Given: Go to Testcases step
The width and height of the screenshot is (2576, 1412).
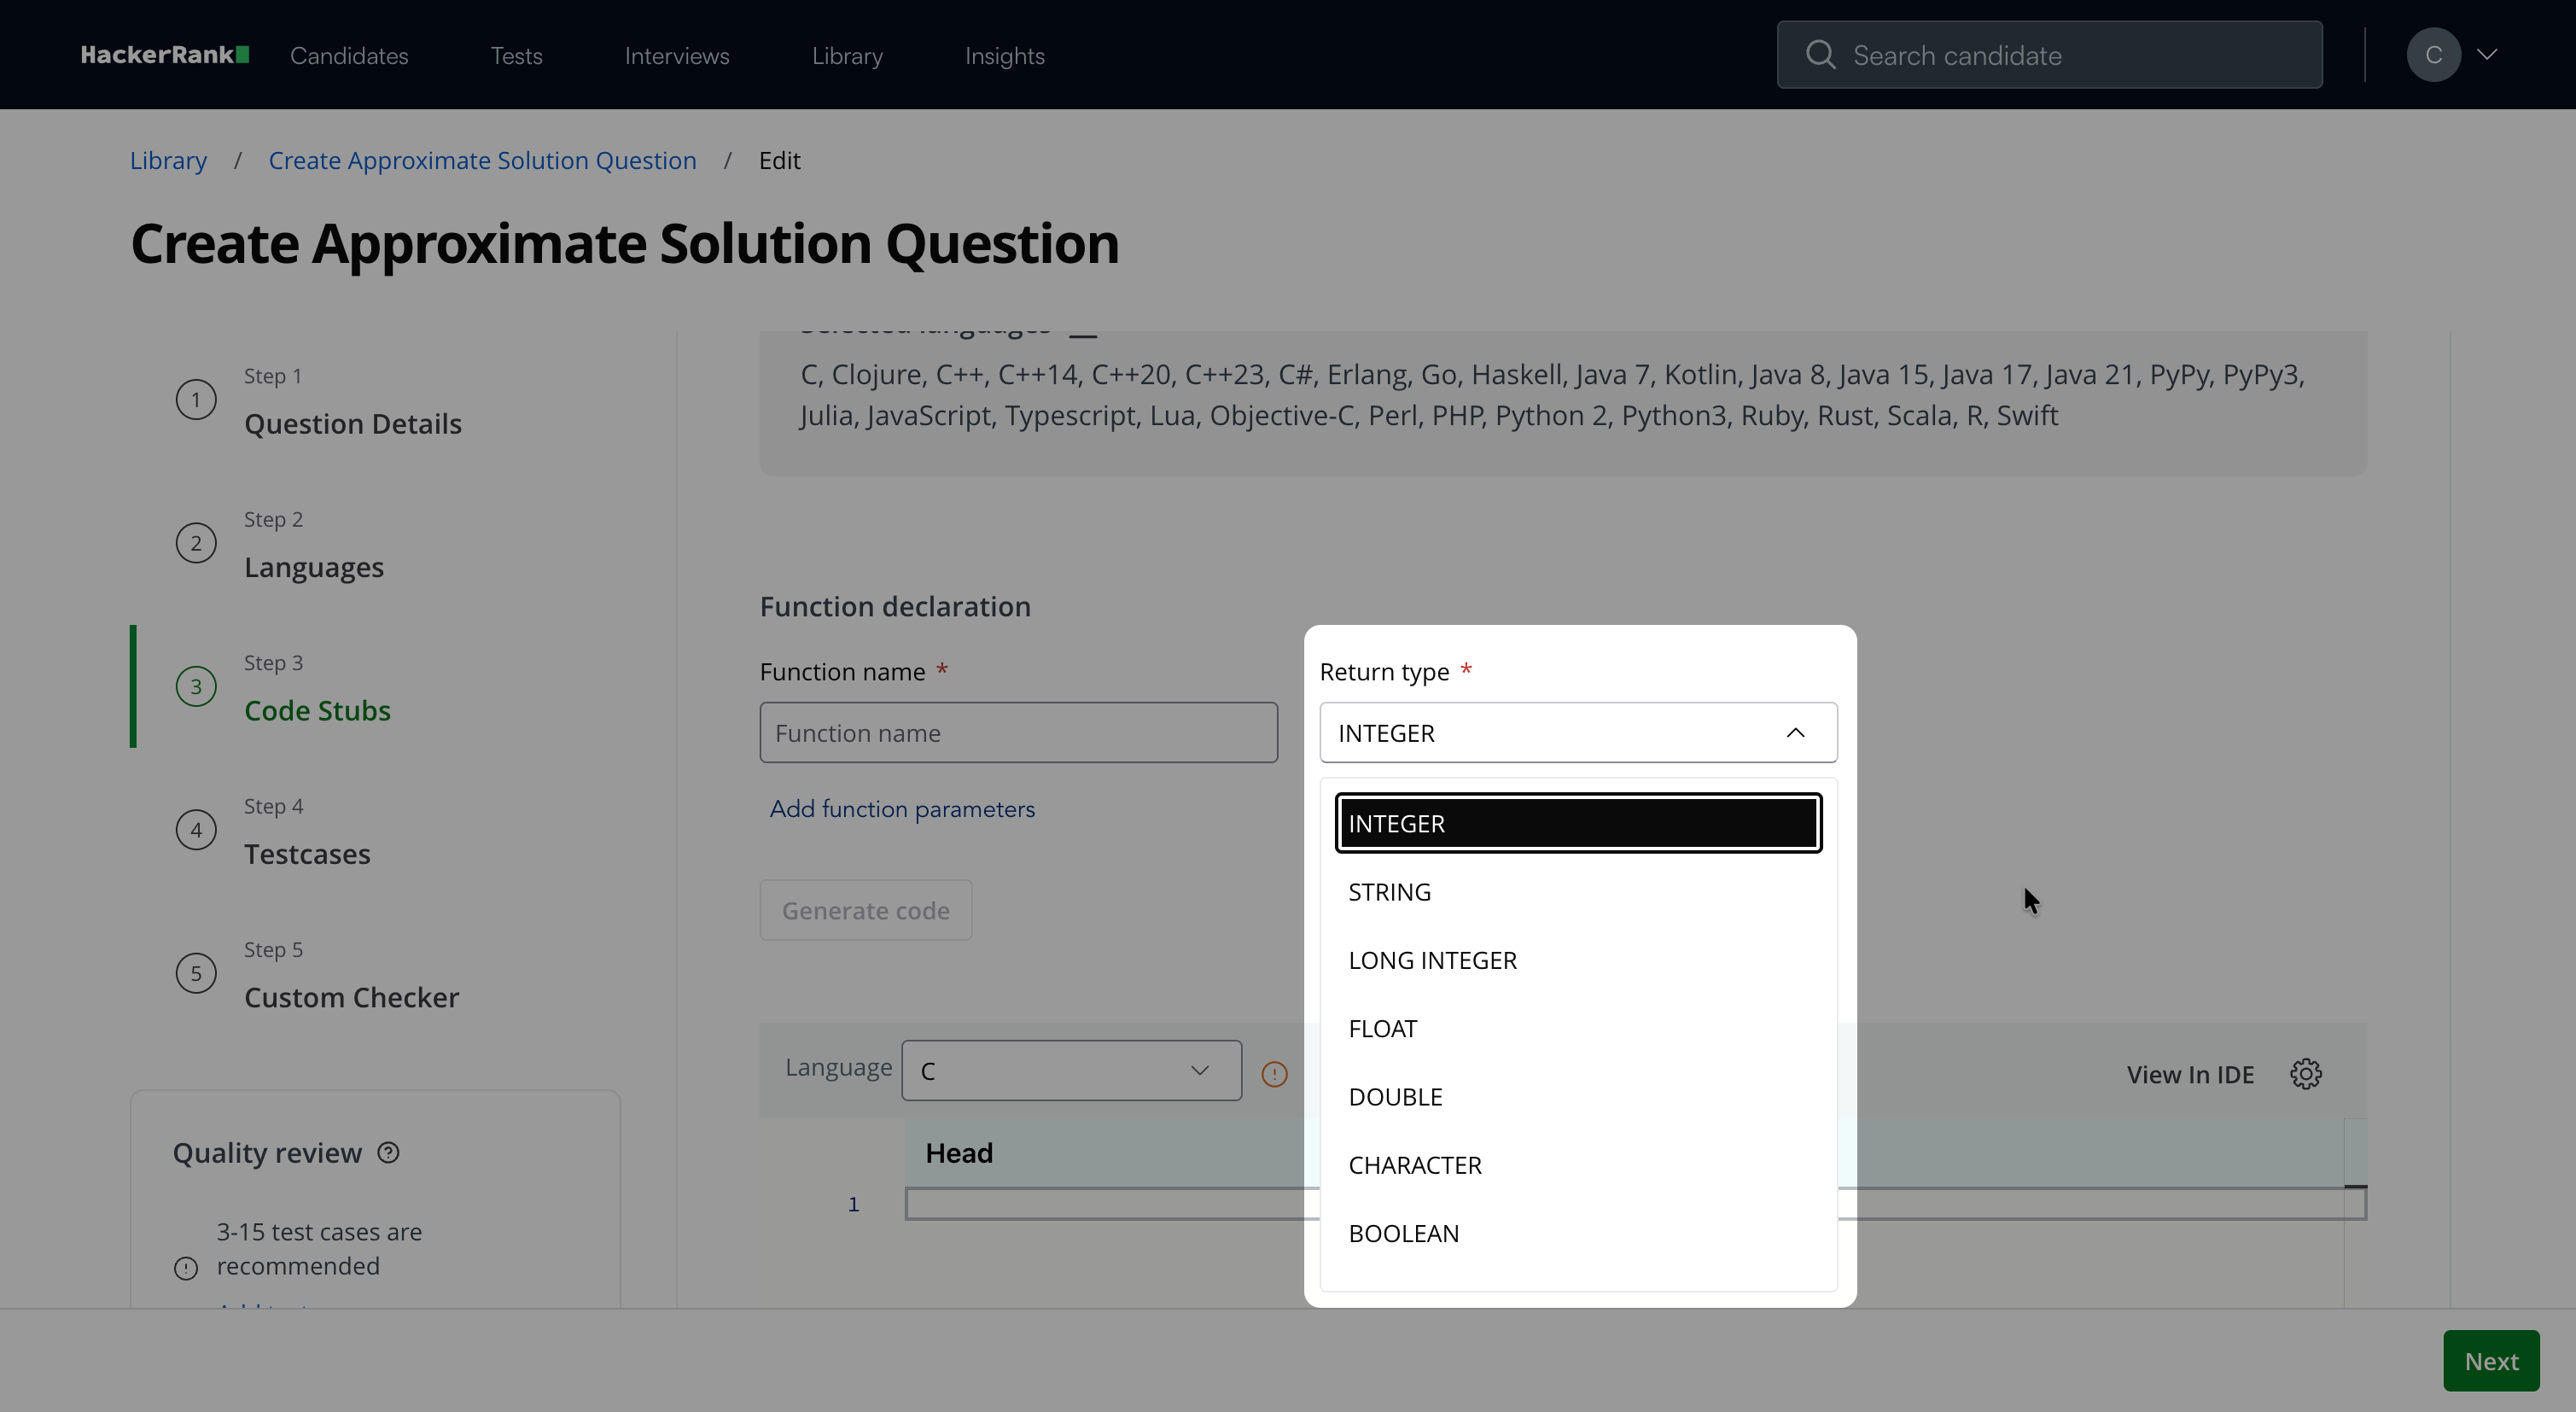Looking at the screenshot, I should click(x=307, y=855).
